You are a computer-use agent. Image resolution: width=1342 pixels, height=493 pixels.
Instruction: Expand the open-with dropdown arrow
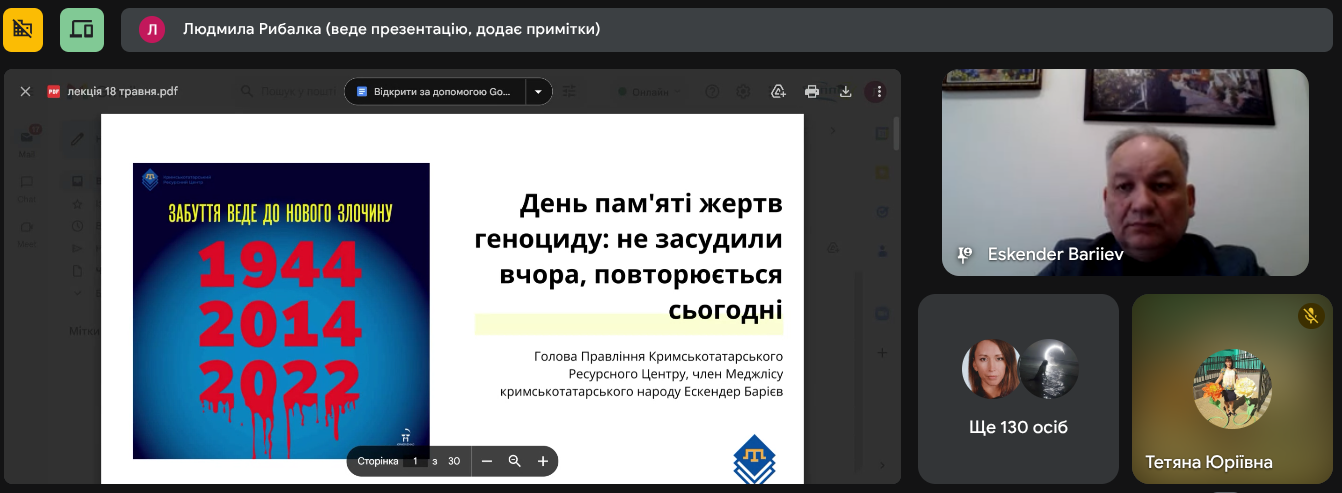point(538,91)
